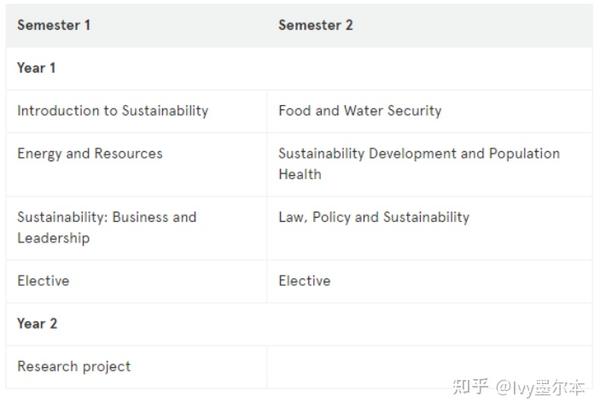
Task: Click Food and Water Security cell
Action: pyautogui.click(x=360, y=111)
